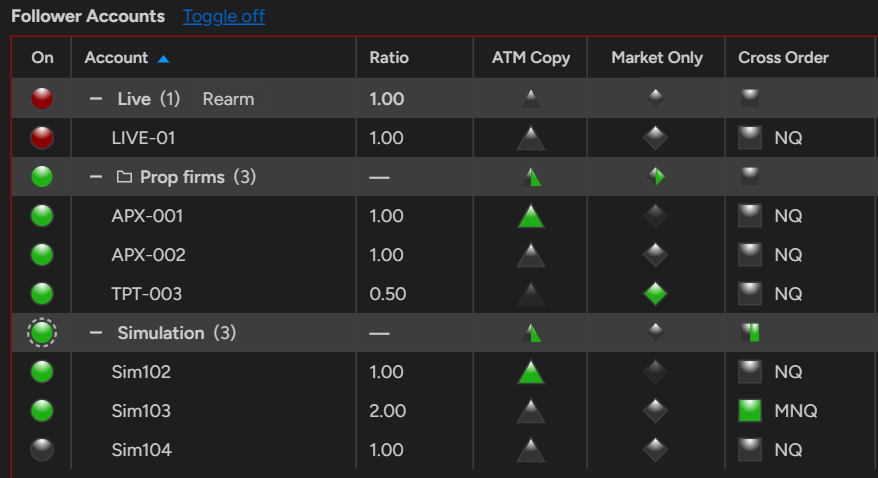
Task: Click the On column header
Action: (x=42, y=58)
